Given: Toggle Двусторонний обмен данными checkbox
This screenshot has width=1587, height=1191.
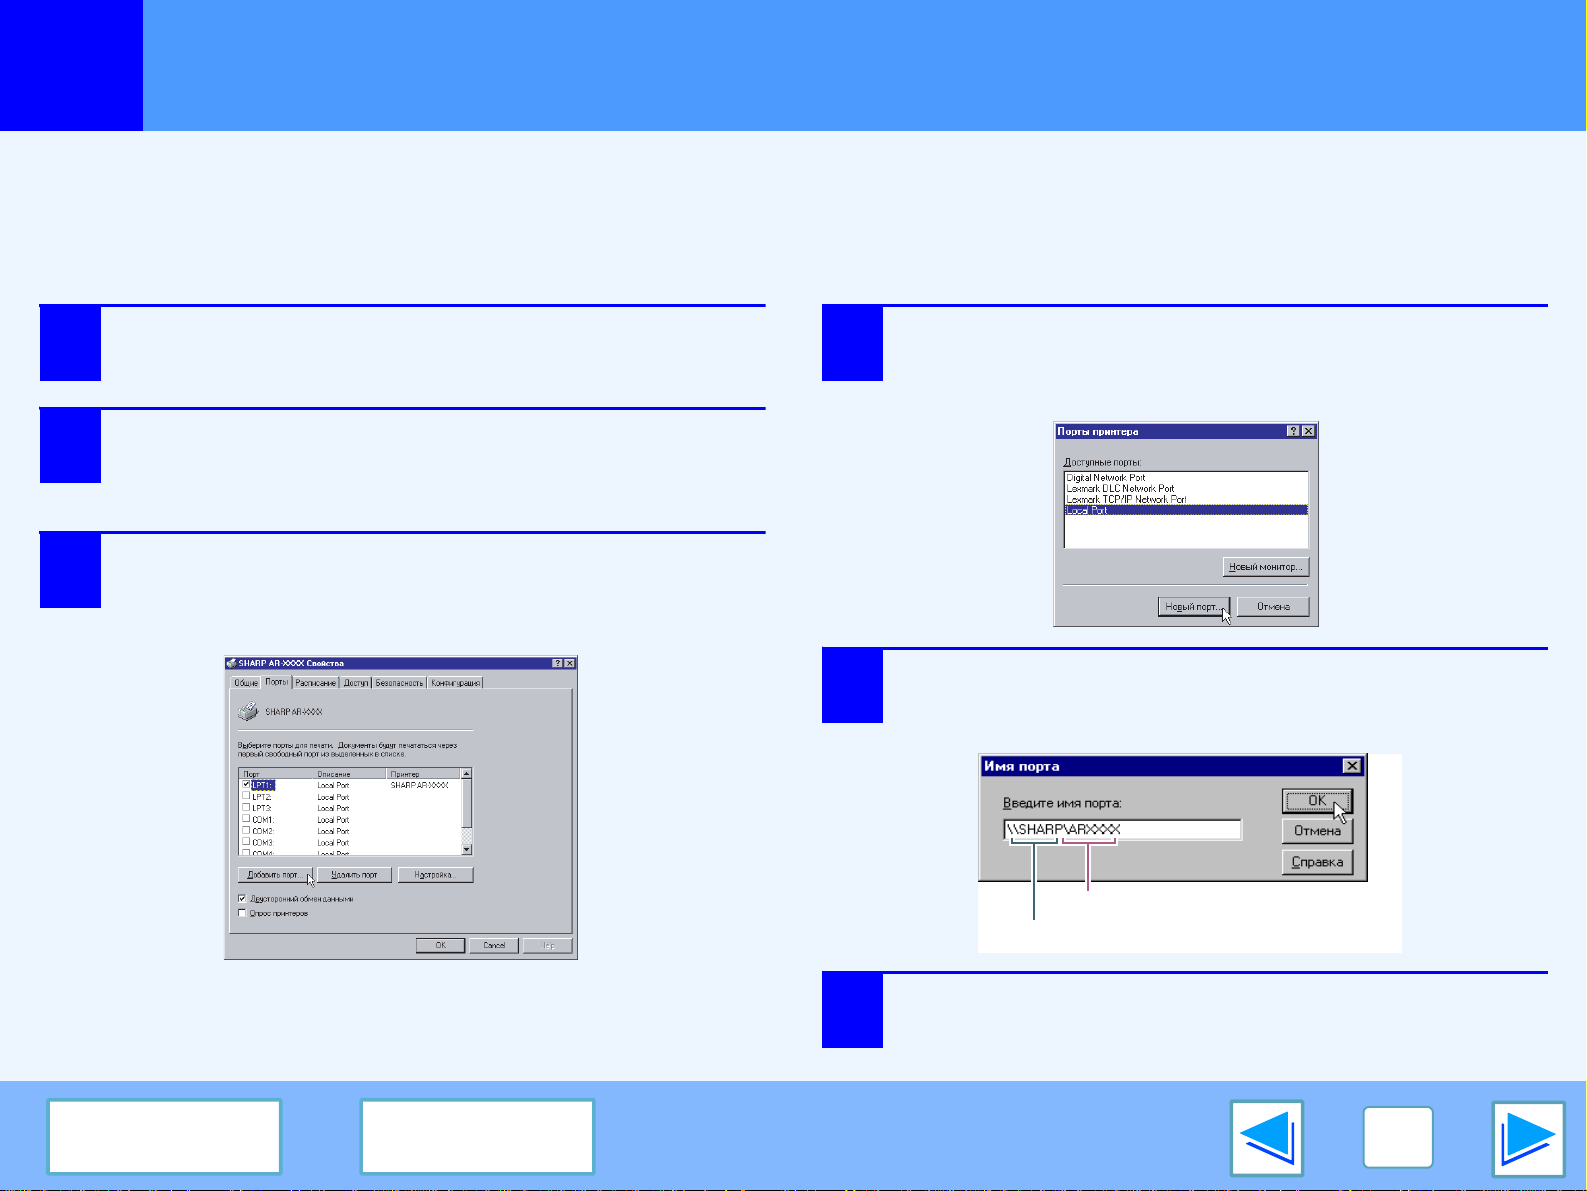Looking at the screenshot, I should click(x=242, y=899).
